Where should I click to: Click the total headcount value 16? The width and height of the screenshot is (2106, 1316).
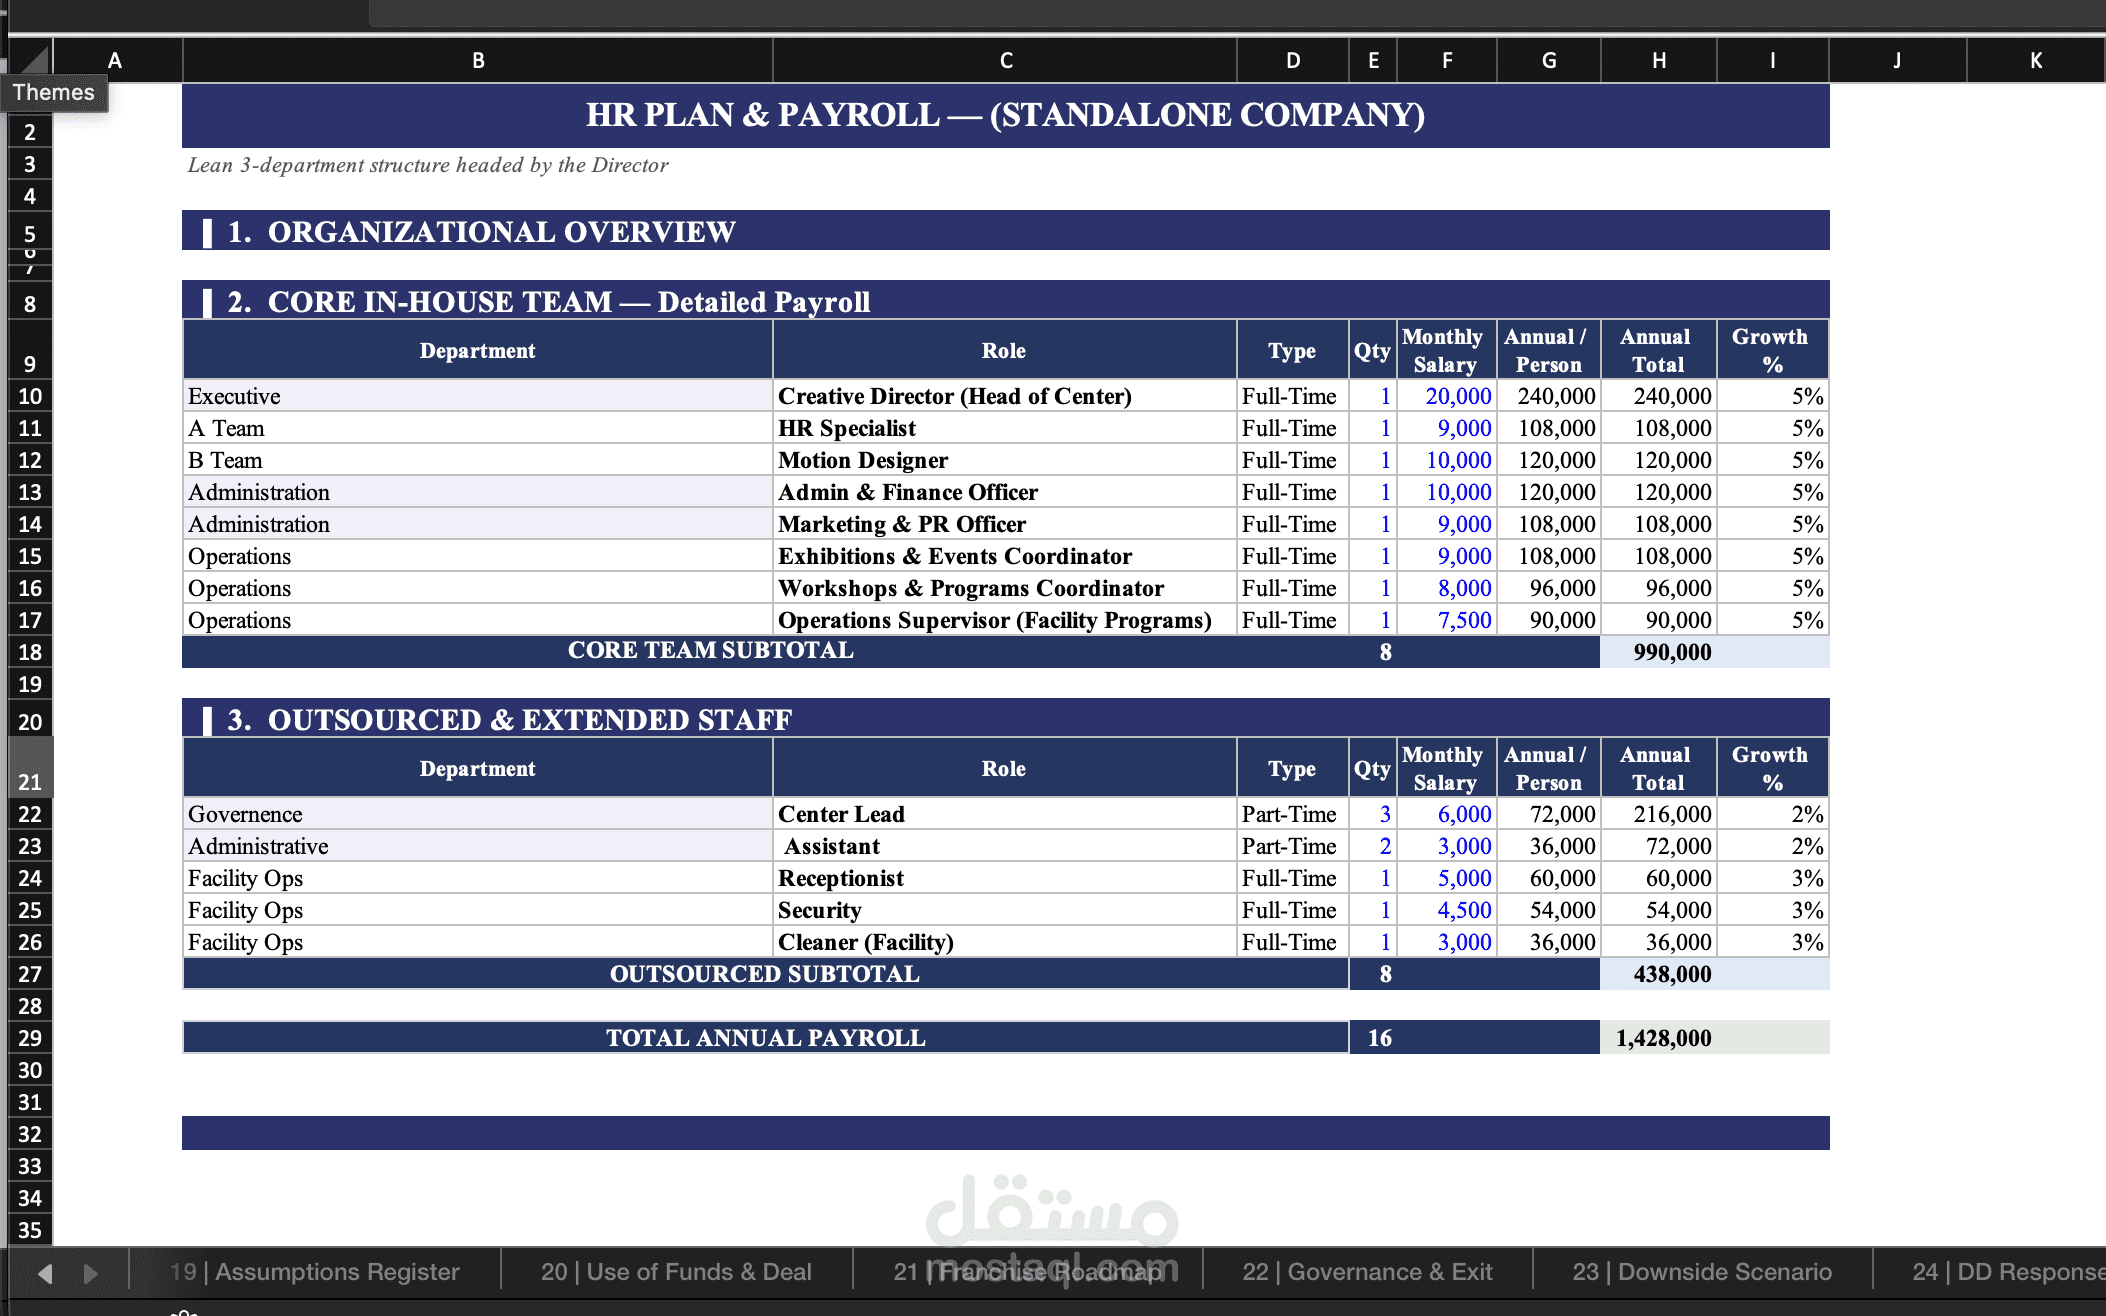pyautogui.click(x=1380, y=1038)
